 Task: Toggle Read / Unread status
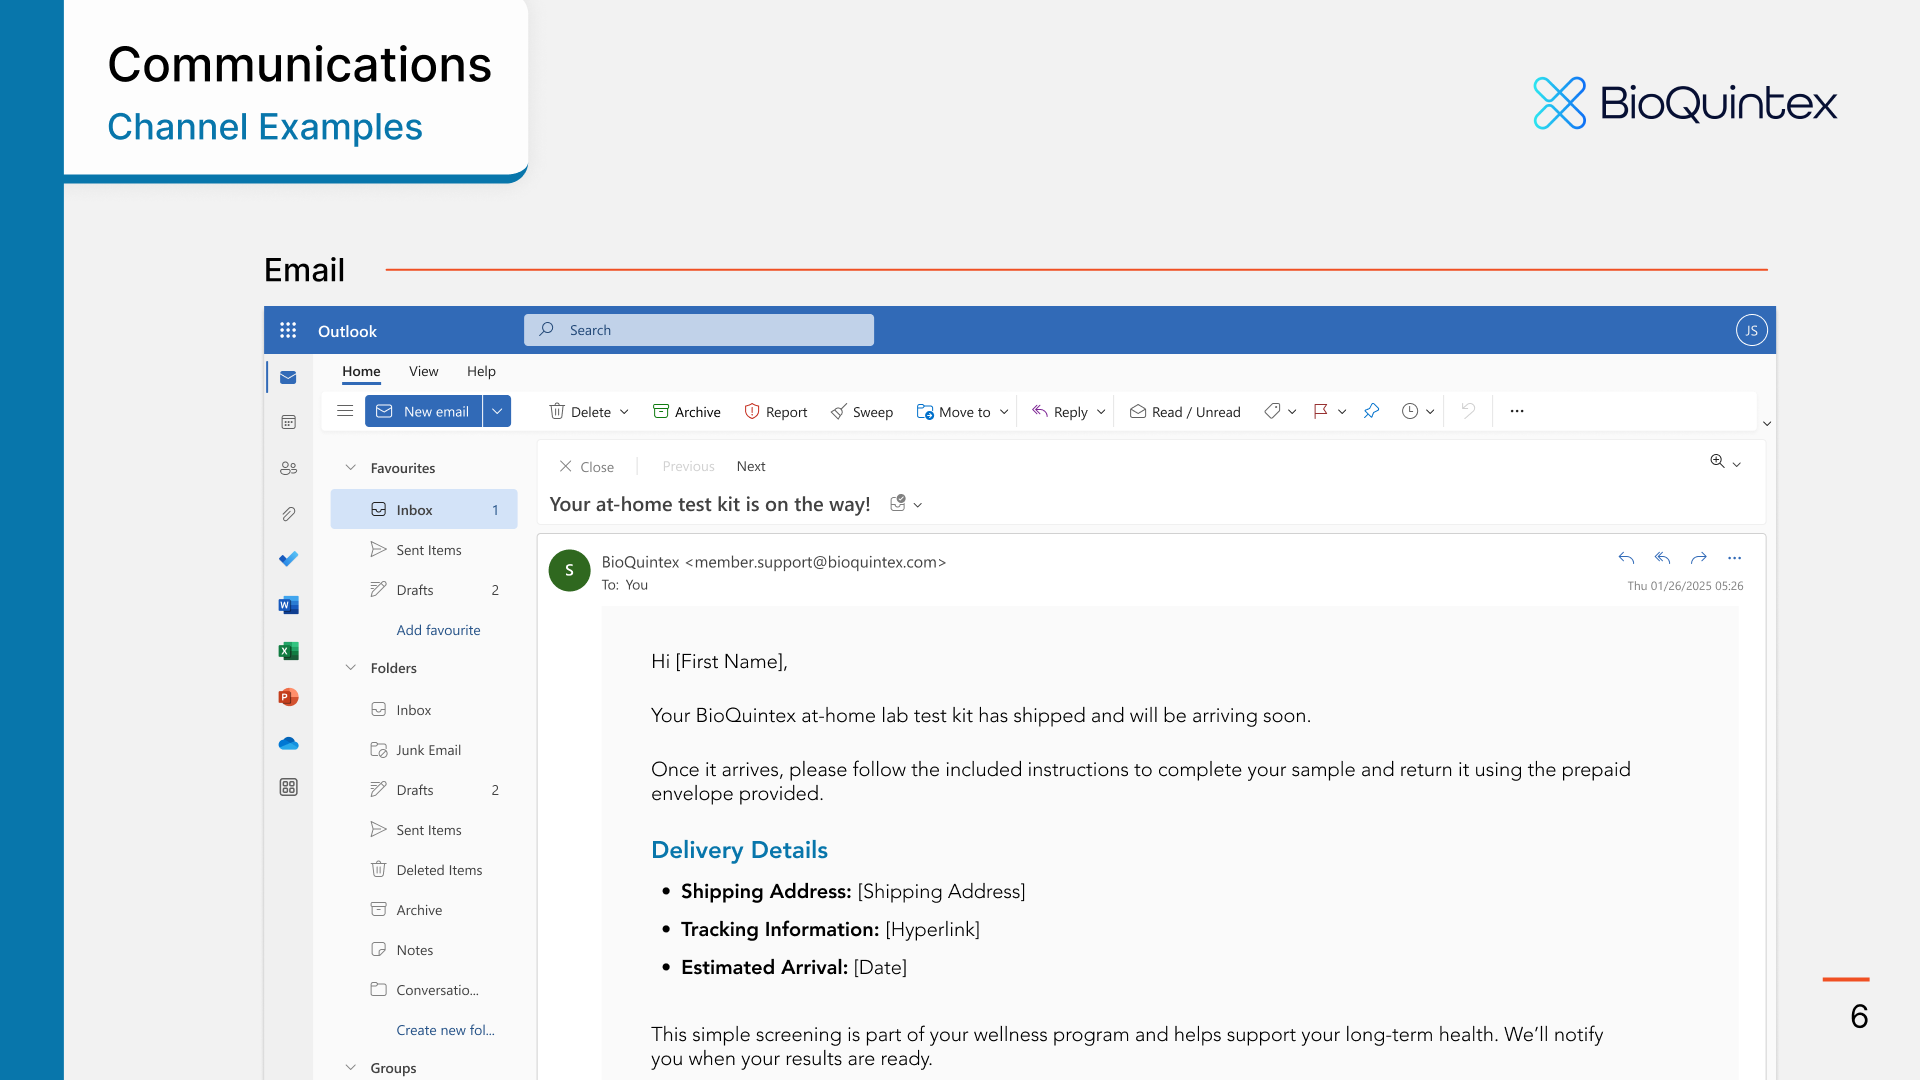(1185, 412)
